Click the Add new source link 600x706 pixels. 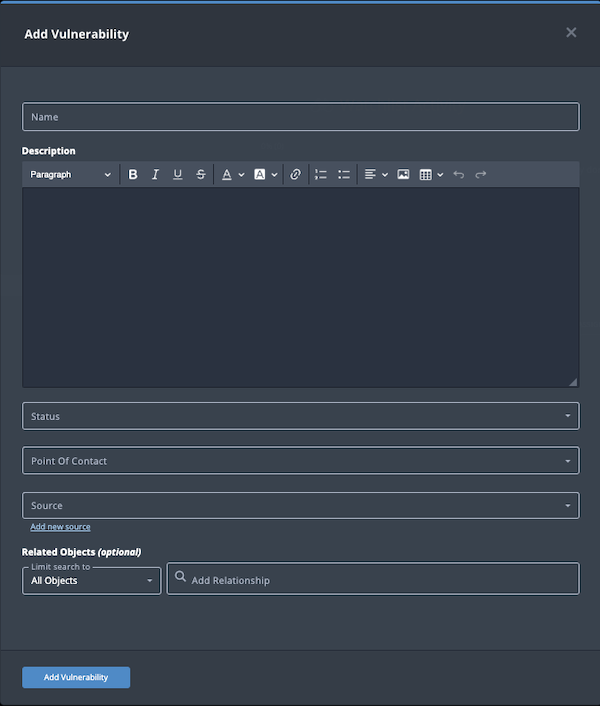[60, 527]
